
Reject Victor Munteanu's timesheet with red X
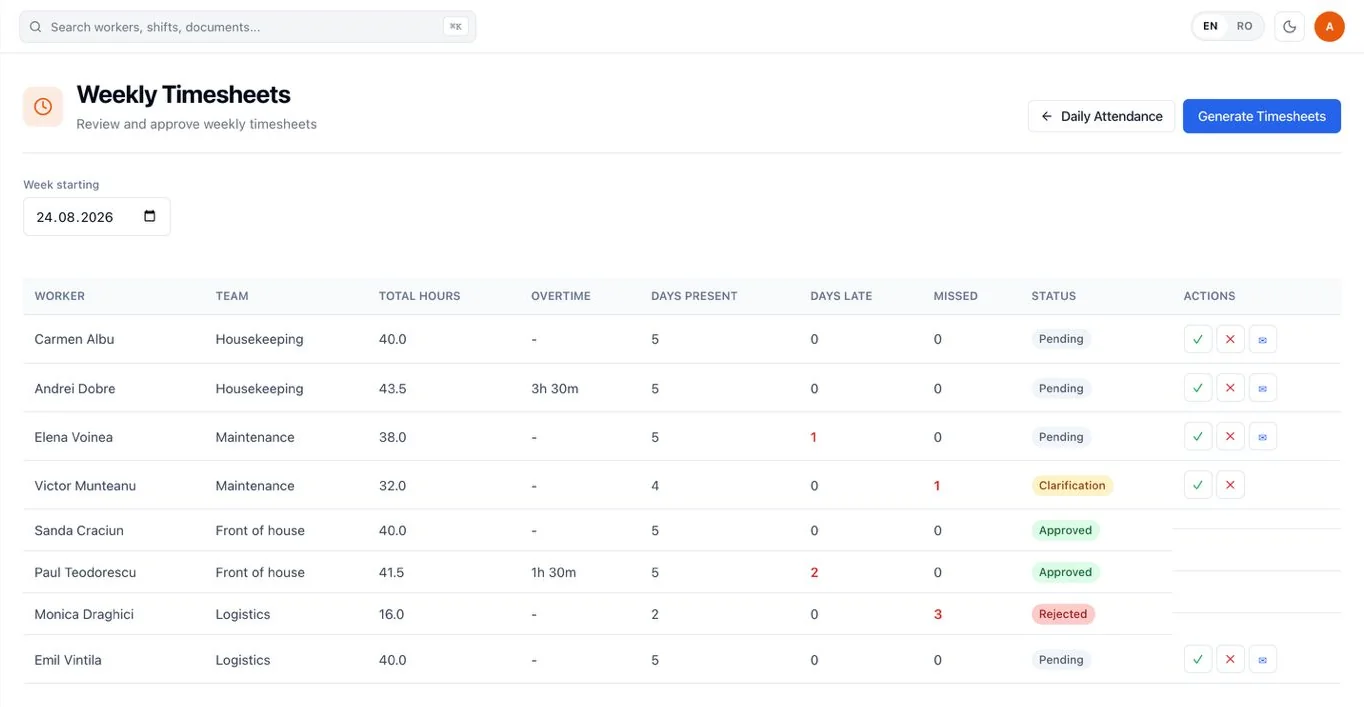click(1230, 485)
